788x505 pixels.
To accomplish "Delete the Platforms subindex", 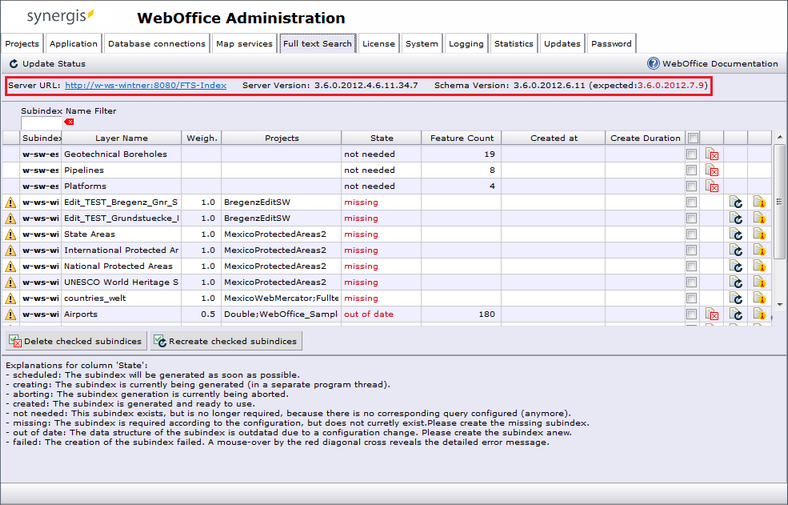I will point(712,186).
